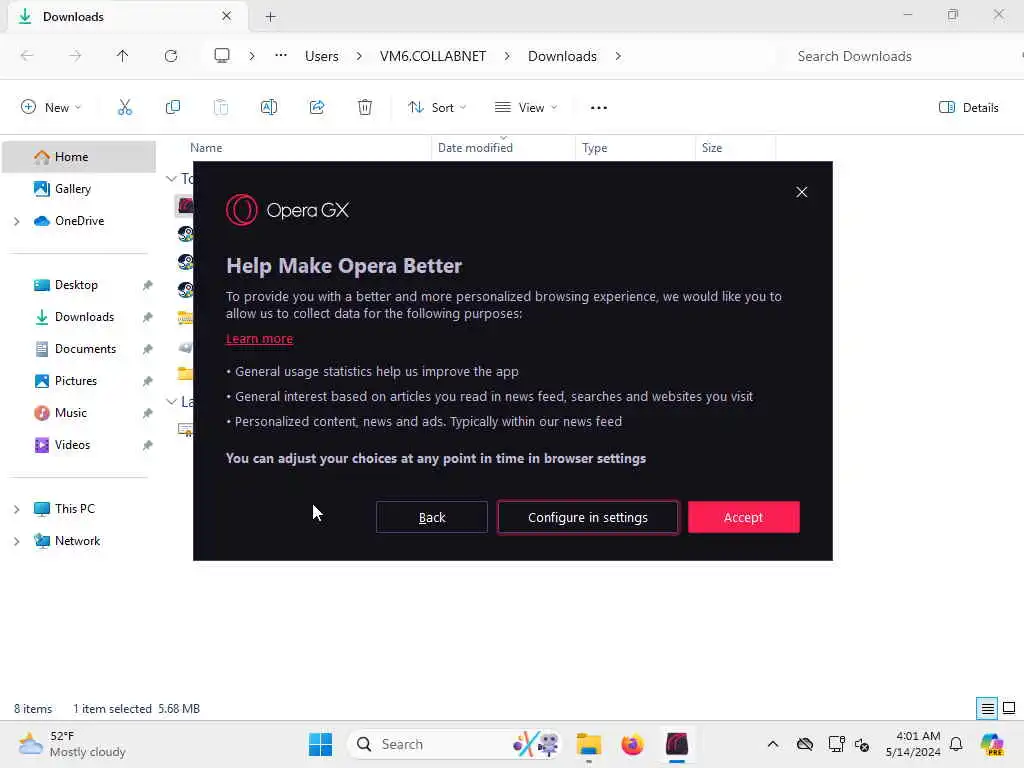
Task: Go Back in the Opera GX installer
Action: tap(432, 517)
